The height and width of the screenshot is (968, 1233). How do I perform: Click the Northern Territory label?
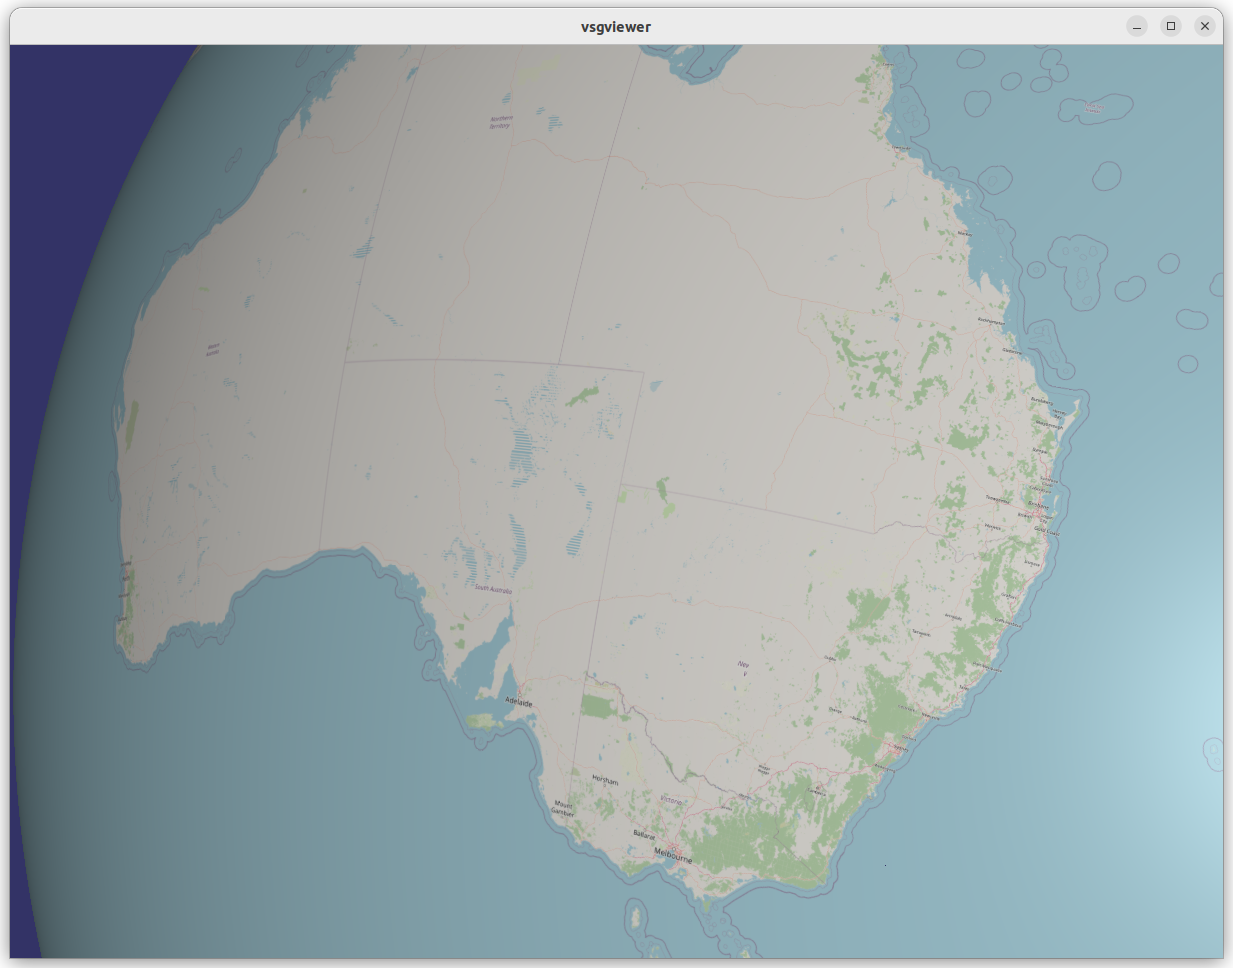(501, 122)
